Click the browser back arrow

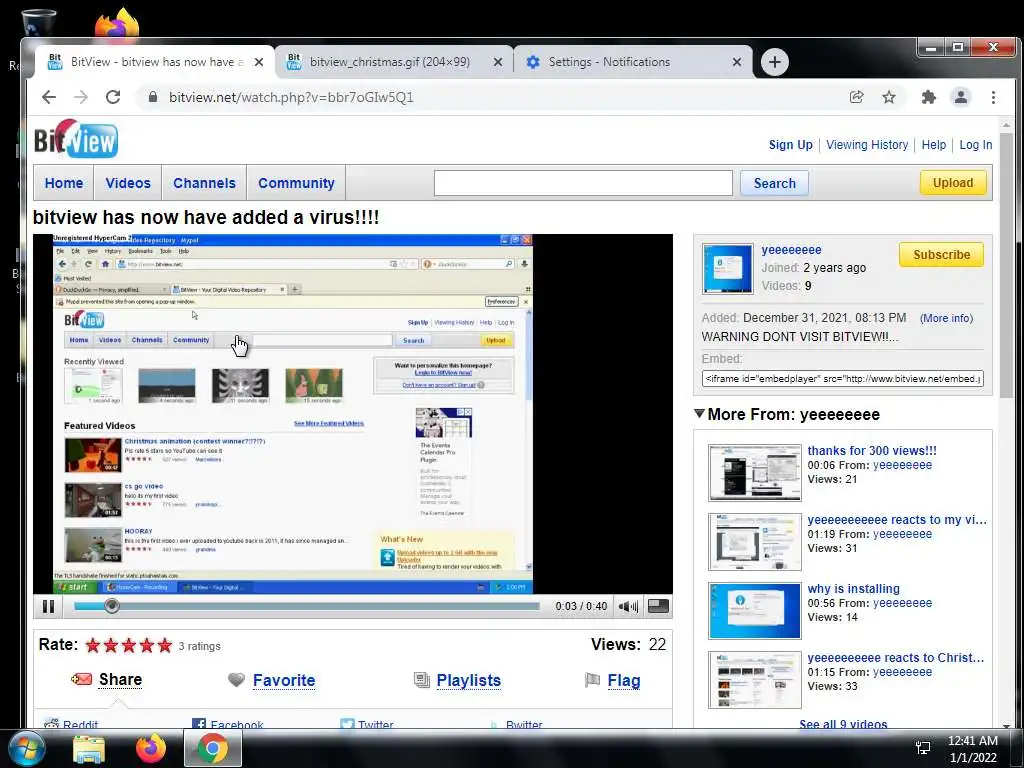tap(49, 97)
